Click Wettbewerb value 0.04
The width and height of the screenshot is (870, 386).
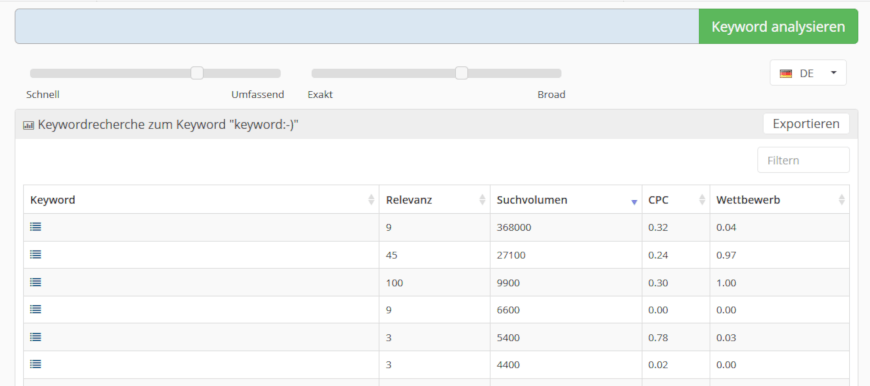[726, 227]
